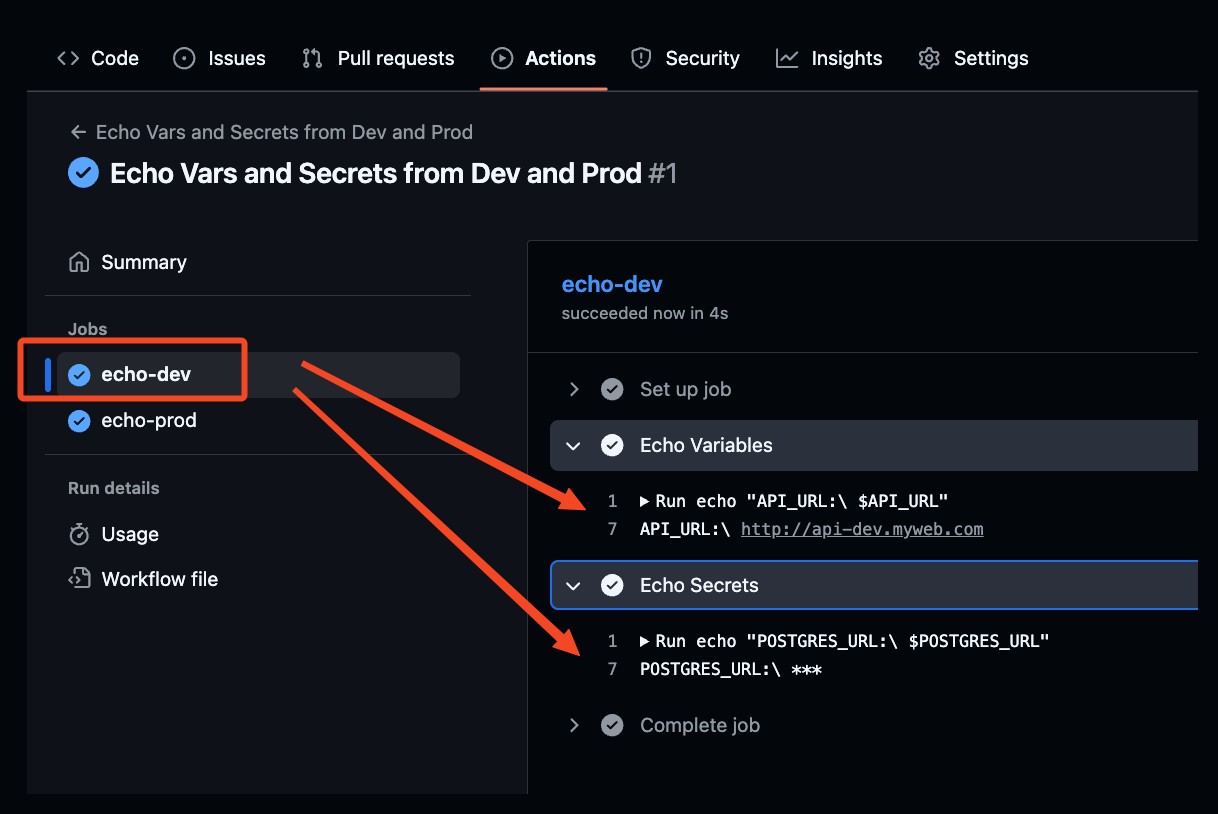Go to Pull requests tab
Viewport: 1218px width, 814px height.
(379, 58)
